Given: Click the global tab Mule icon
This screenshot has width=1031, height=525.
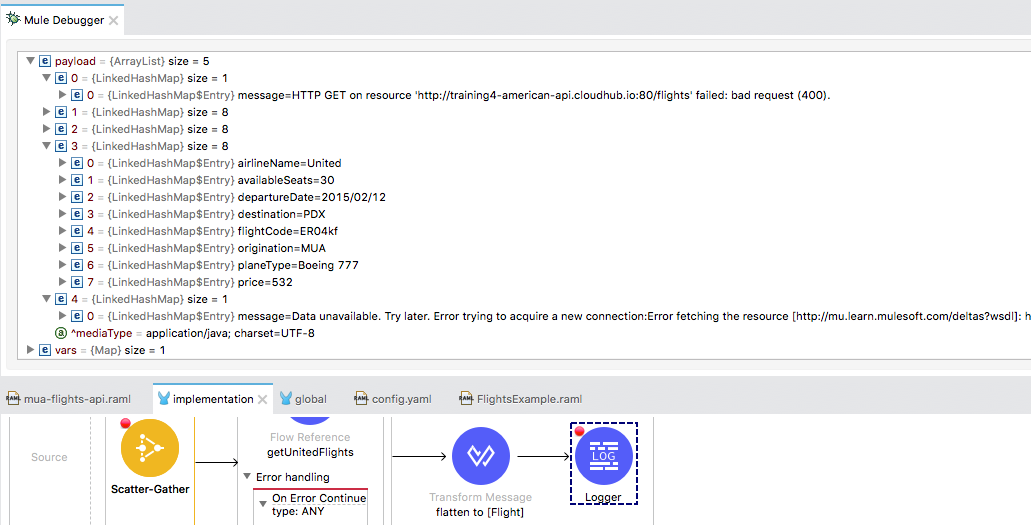Looking at the screenshot, I should [285, 399].
